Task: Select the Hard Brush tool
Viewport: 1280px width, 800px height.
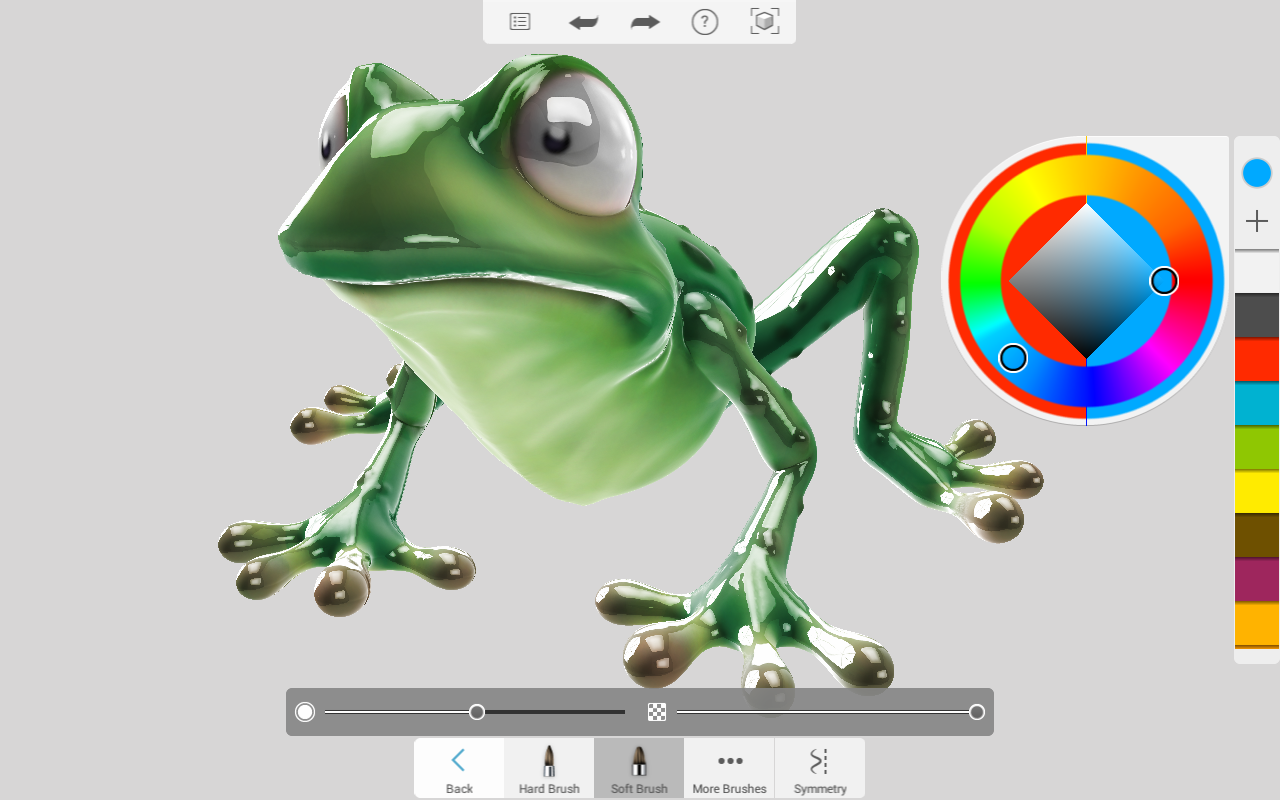Action: (549, 768)
